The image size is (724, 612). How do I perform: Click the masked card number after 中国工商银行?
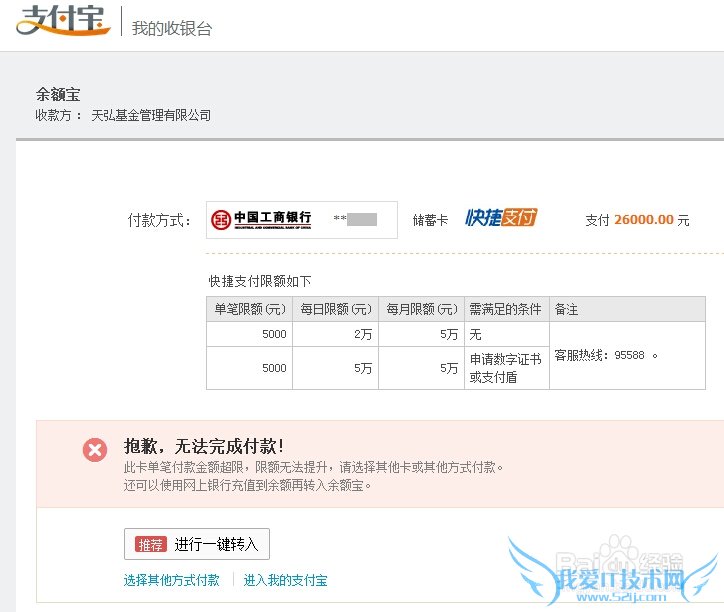click(x=355, y=219)
